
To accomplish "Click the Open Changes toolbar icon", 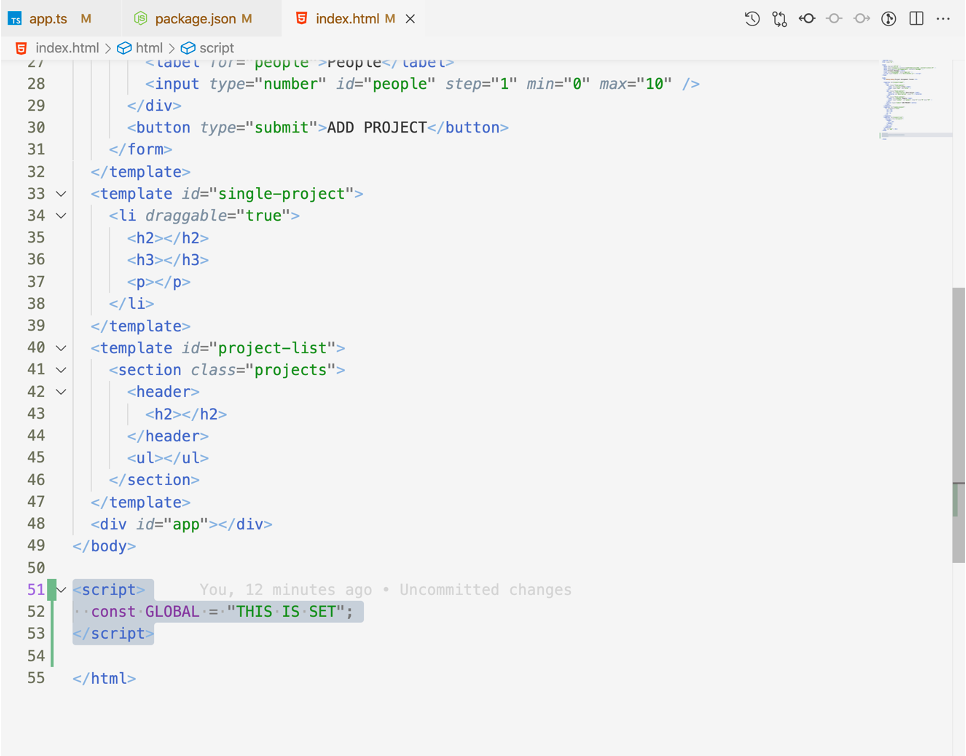I will 807,18.
